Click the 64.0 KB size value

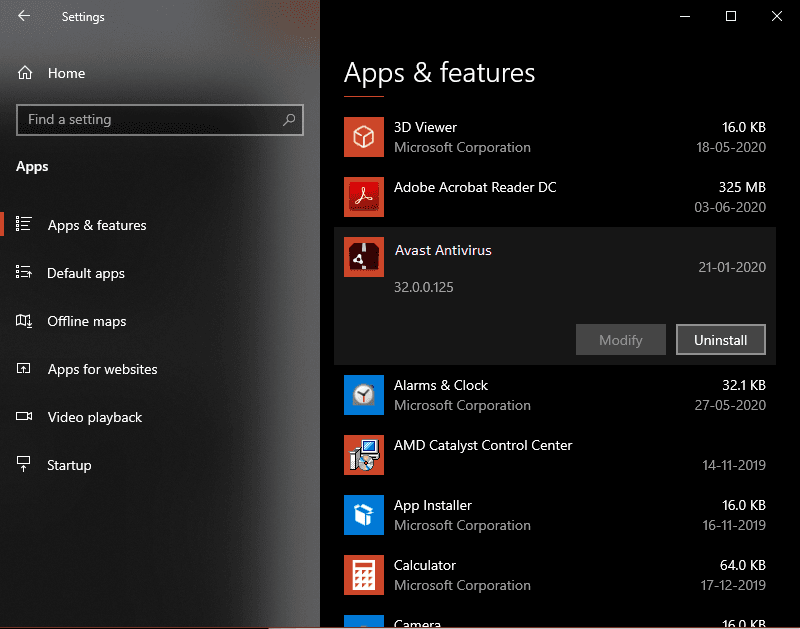pyautogui.click(x=742, y=565)
